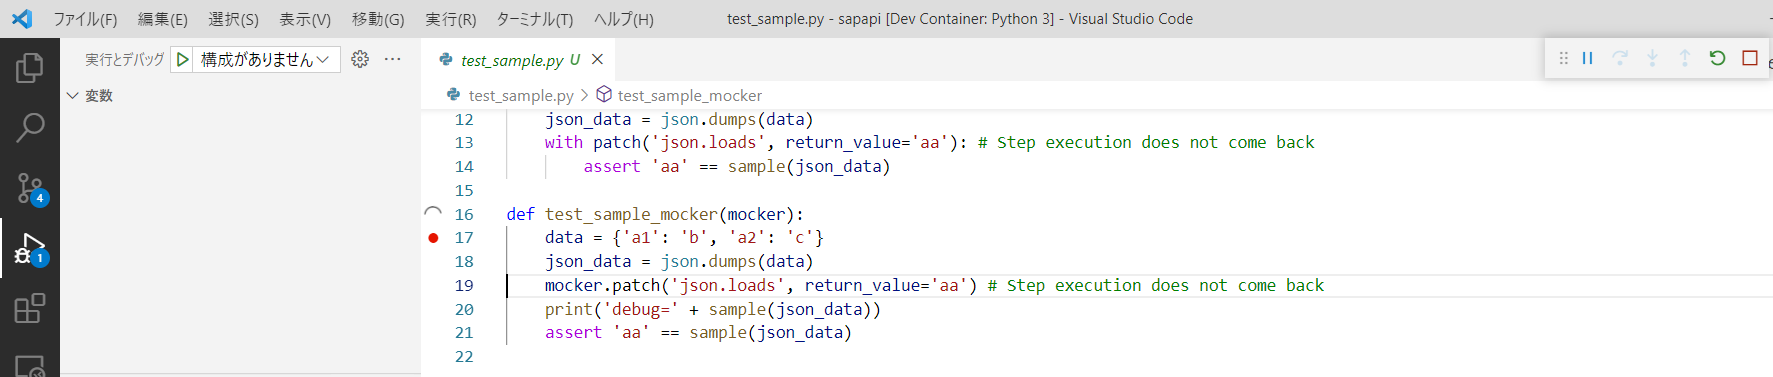Open launch.json with the gear icon
Viewport: 1773px width, 377px height.
pyautogui.click(x=360, y=60)
